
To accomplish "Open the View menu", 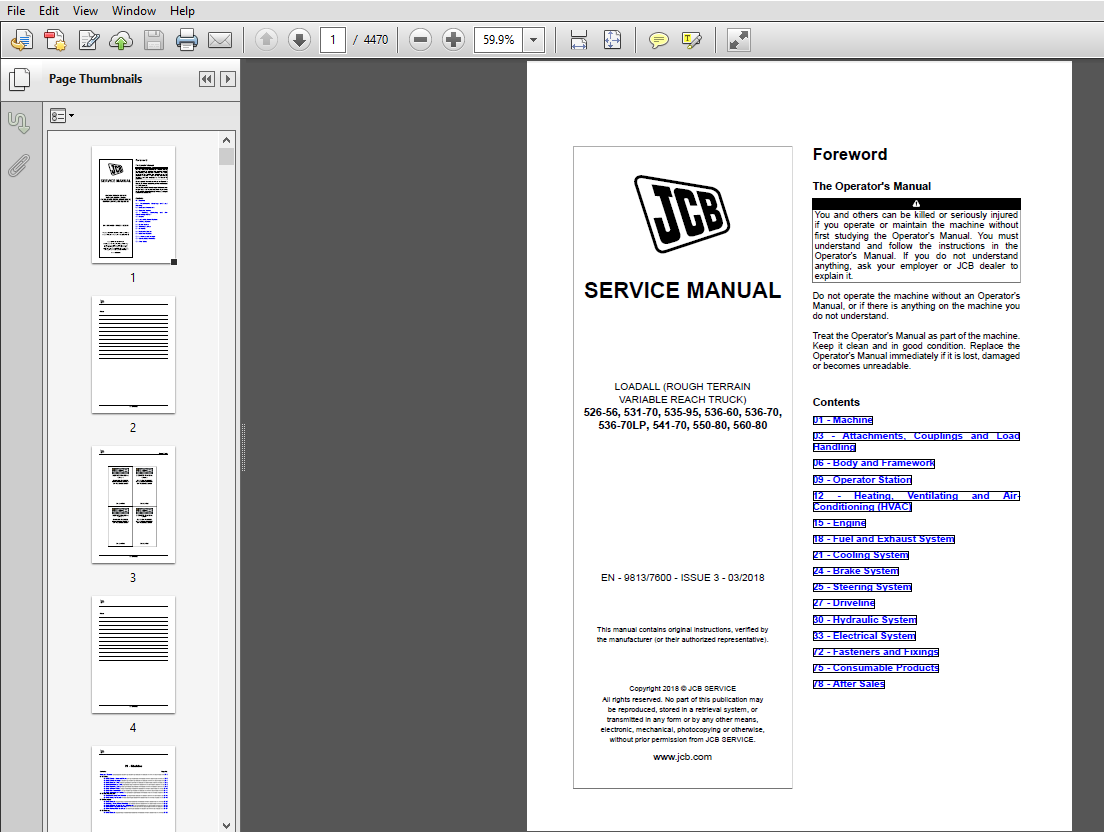I will click(x=85, y=11).
